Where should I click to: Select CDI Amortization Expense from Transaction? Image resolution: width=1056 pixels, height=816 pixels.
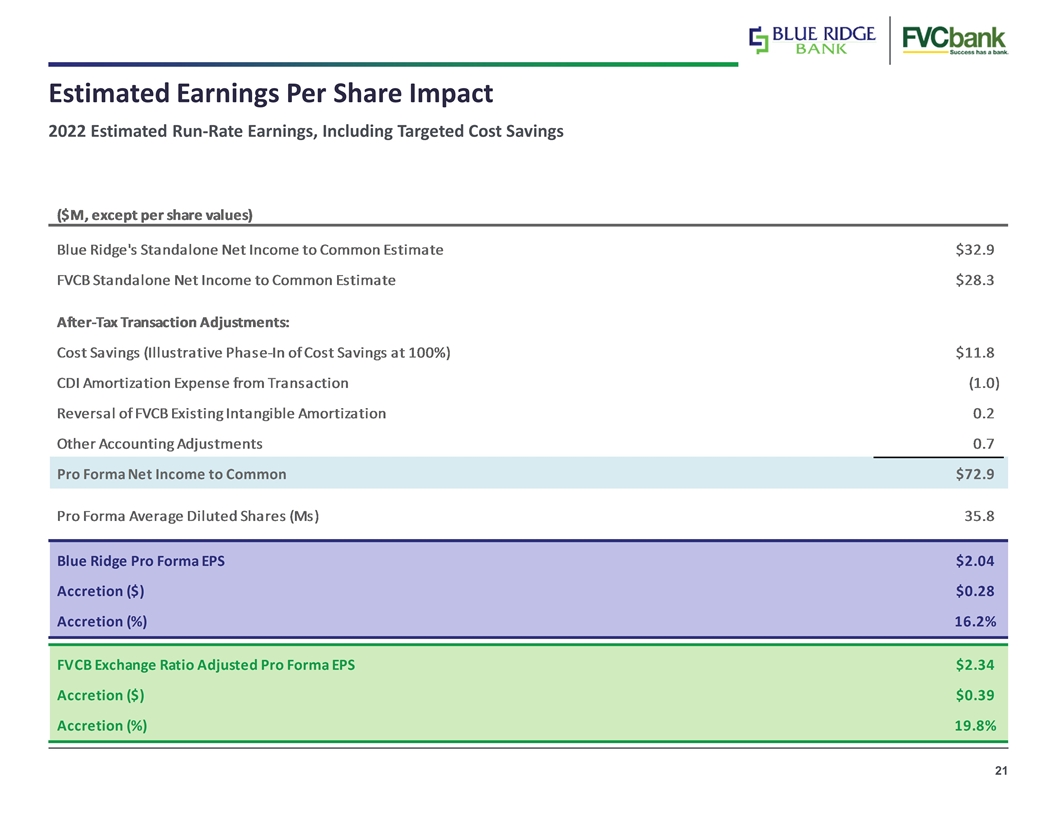203,383
